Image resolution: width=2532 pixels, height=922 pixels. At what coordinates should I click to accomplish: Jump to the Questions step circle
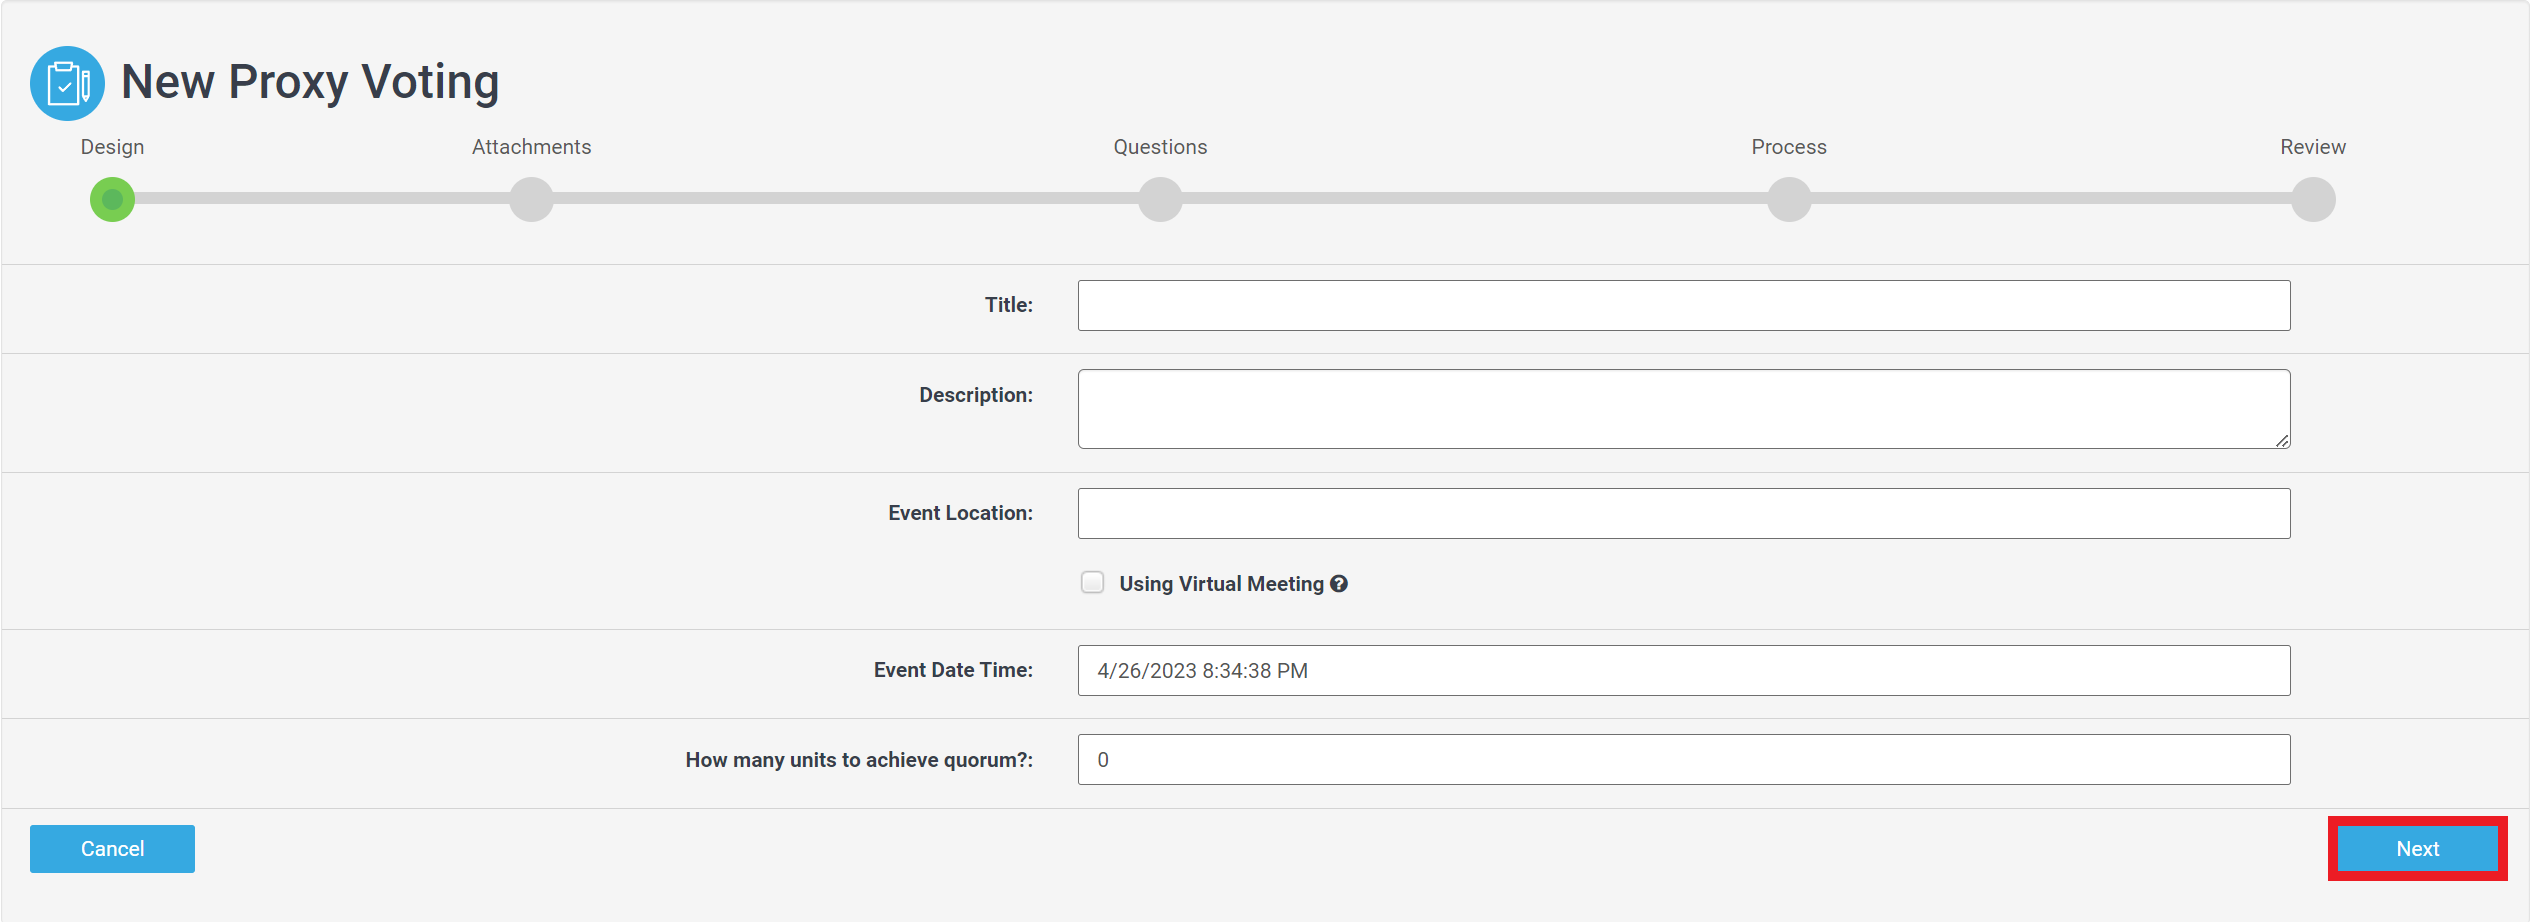tap(1160, 199)
